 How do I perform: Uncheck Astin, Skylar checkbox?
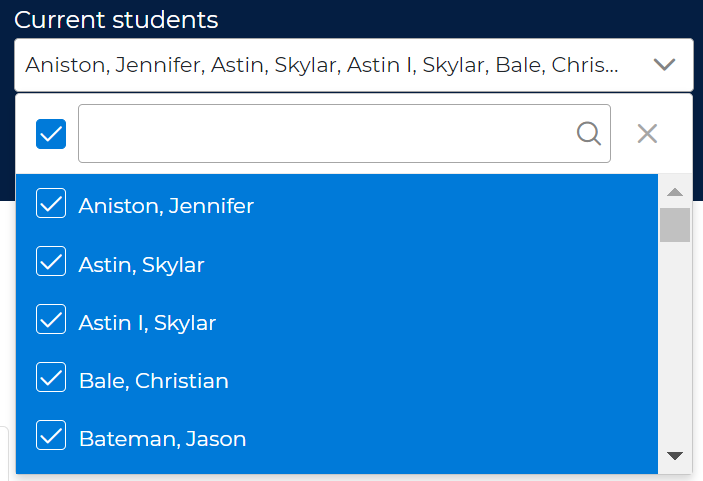[x=51, y=263]
